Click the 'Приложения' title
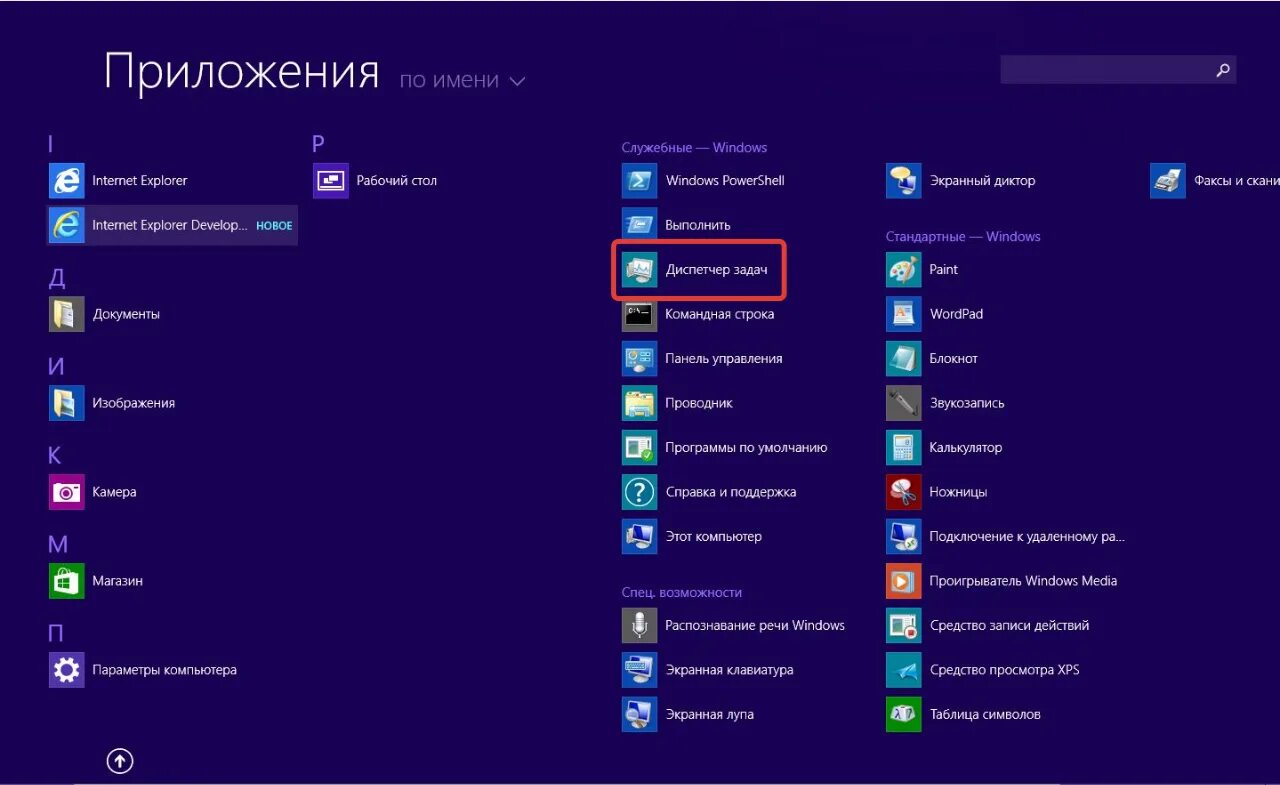1280x785 pixels. (242, 73)
